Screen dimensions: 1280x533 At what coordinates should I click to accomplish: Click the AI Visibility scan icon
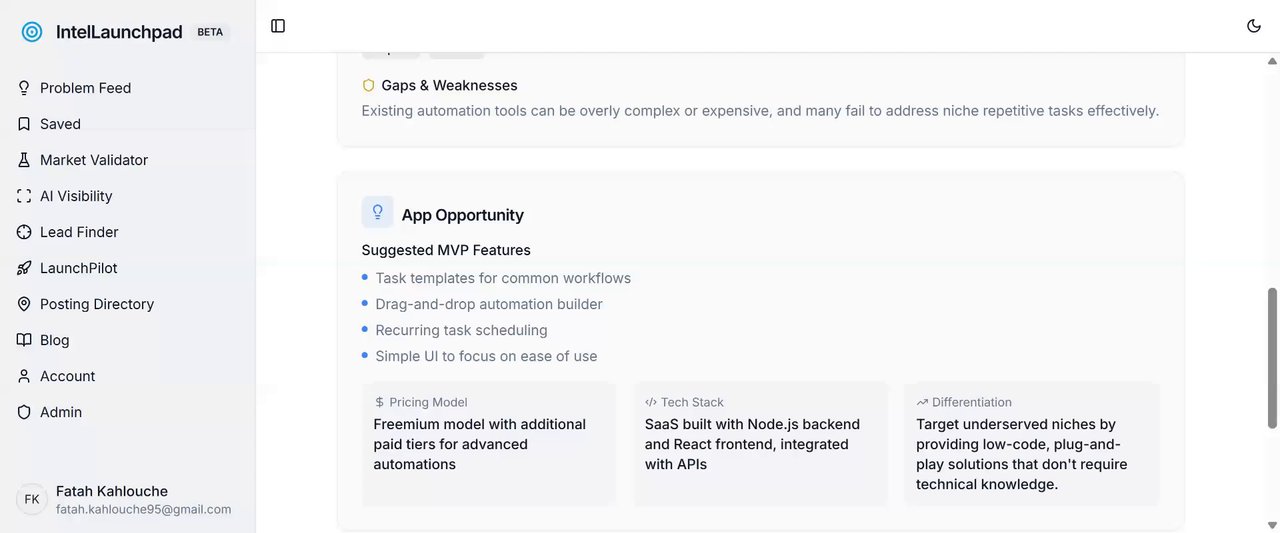point(24,196)
